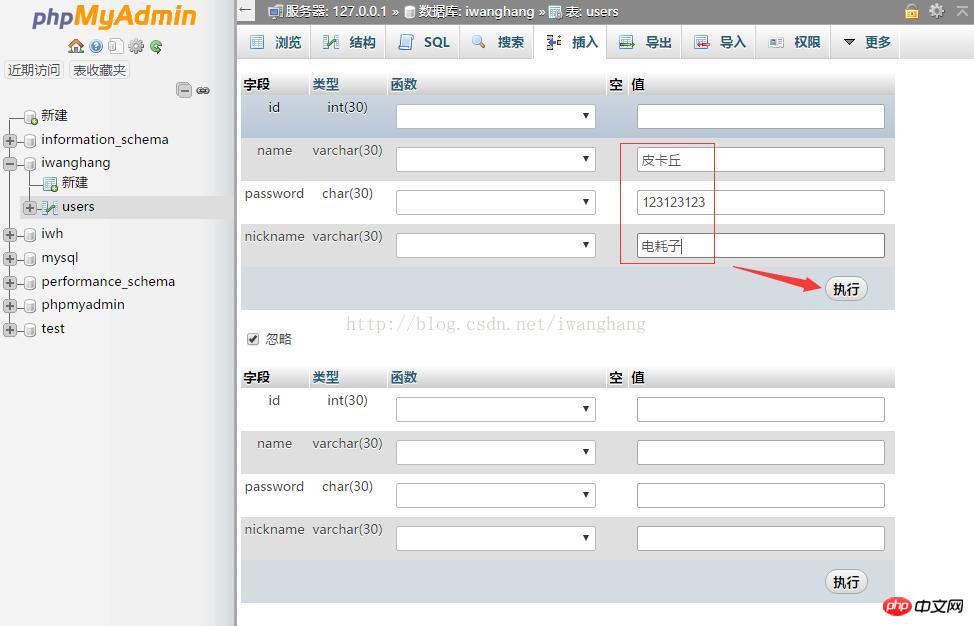Toggle the 忽略 (ignore) checkbox
The image size is (974, 626).
253,338
